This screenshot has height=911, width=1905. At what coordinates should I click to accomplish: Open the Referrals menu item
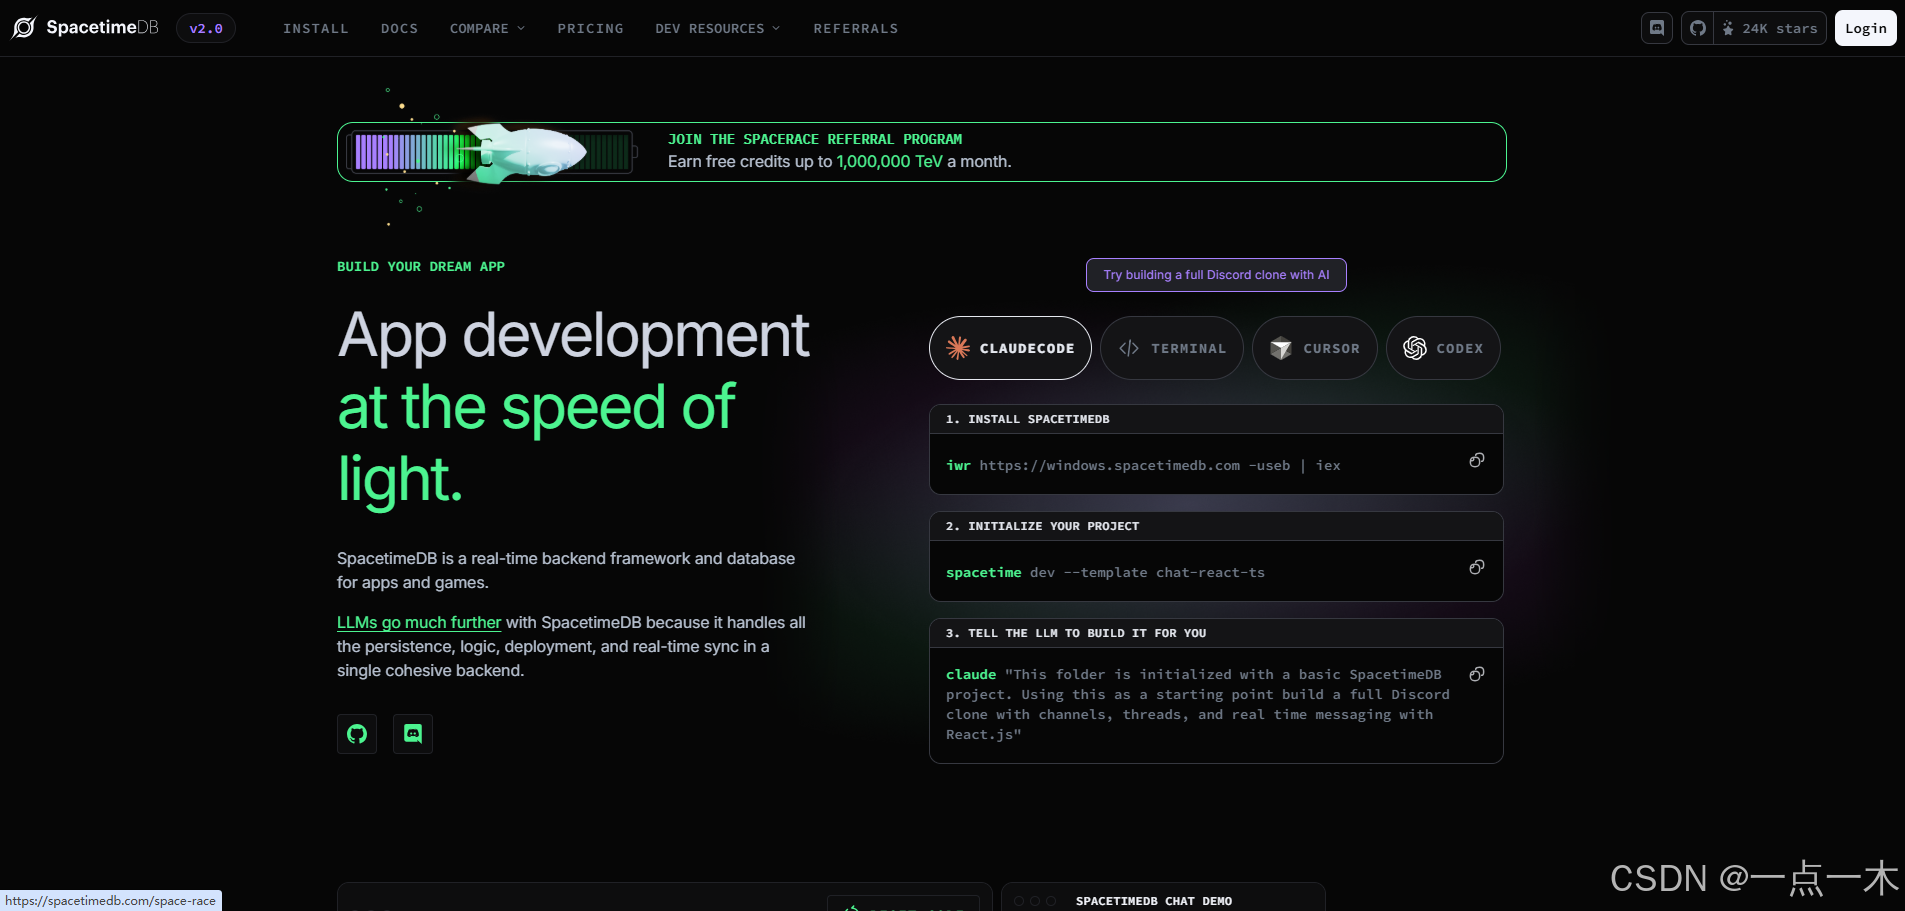856,28
